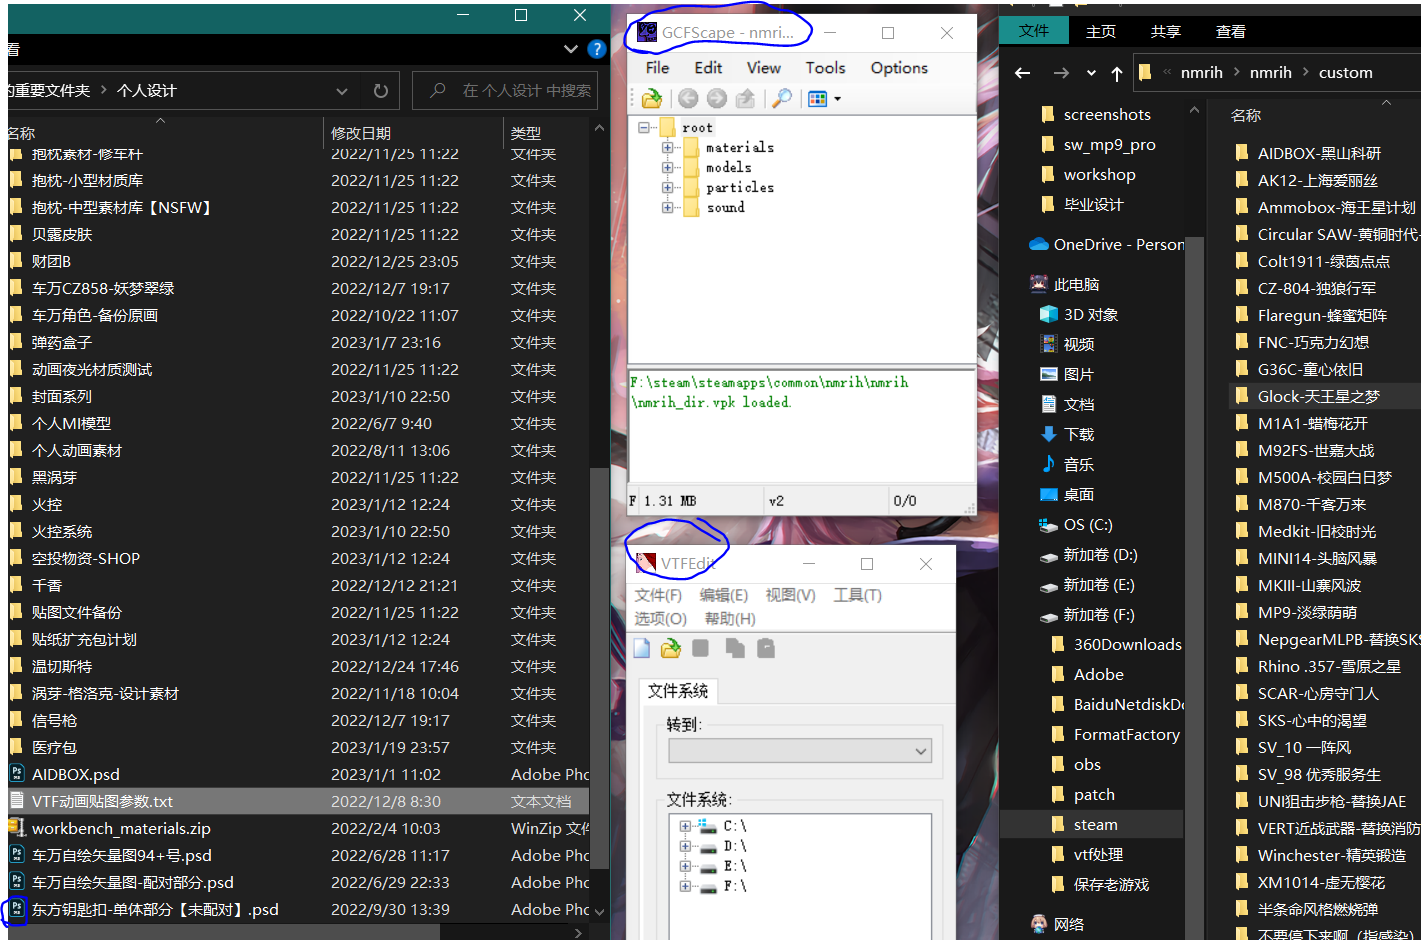
Task: Click the 个人设计 breadcrumb in left Explorer
Action: pyautogui.click(x=147, y=90)
